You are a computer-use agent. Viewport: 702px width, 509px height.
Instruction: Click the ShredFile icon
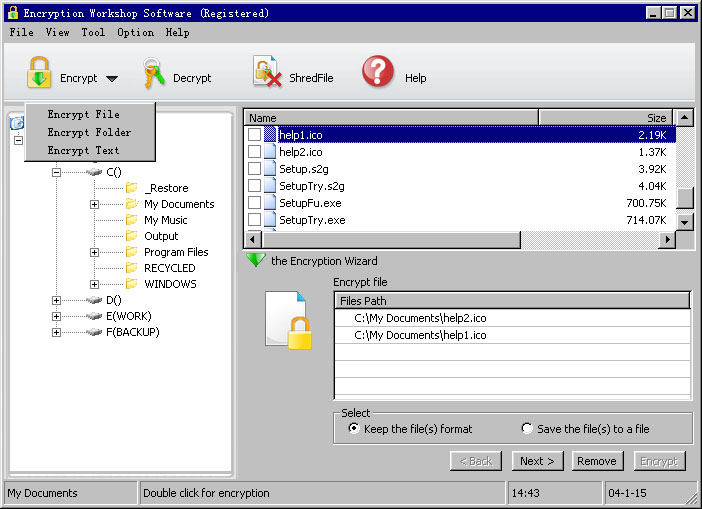click(x=267, y=71)
